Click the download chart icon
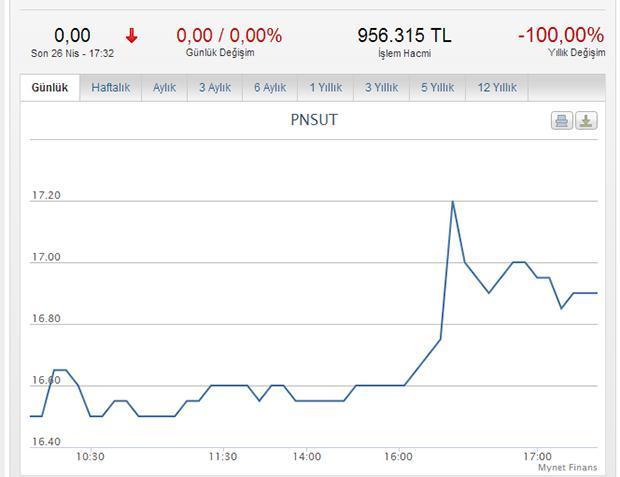This screenshot has height=477, width=620. tap(586, 121)
